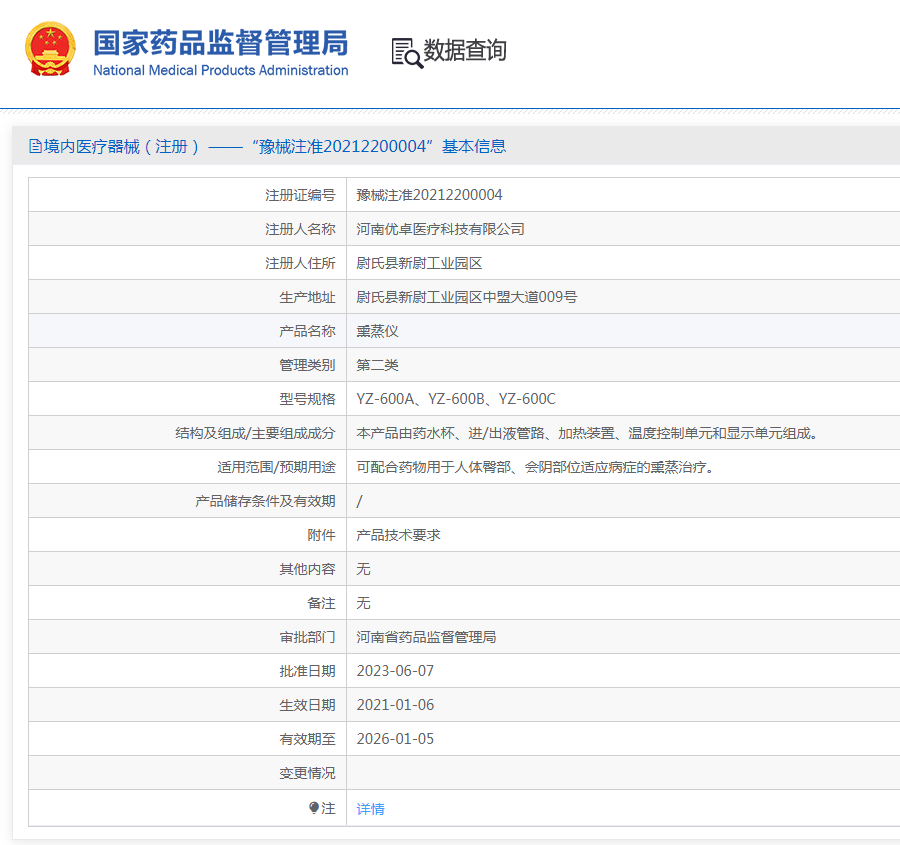Select 尉氏县新尉工业园区中盟大道009号 production address
Viewport: 900px width, 845px height.
coord(467,297)
